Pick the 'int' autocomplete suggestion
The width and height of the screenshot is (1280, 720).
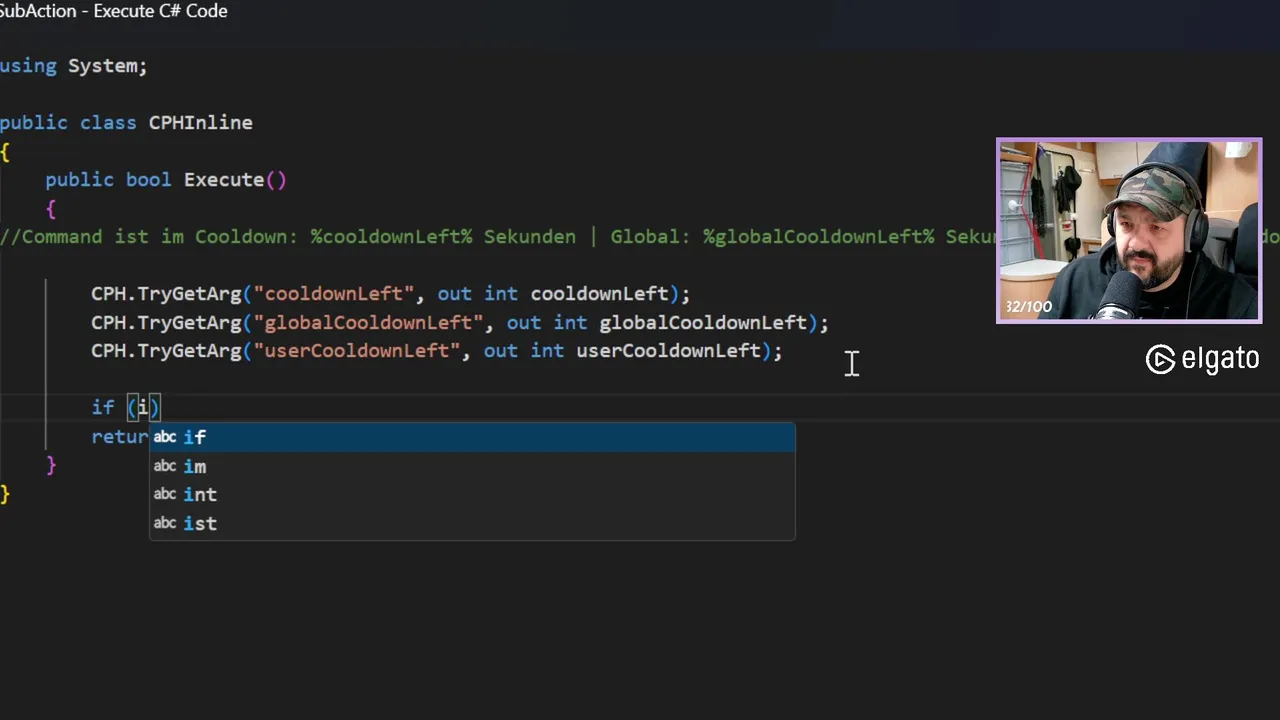(472, 494)
